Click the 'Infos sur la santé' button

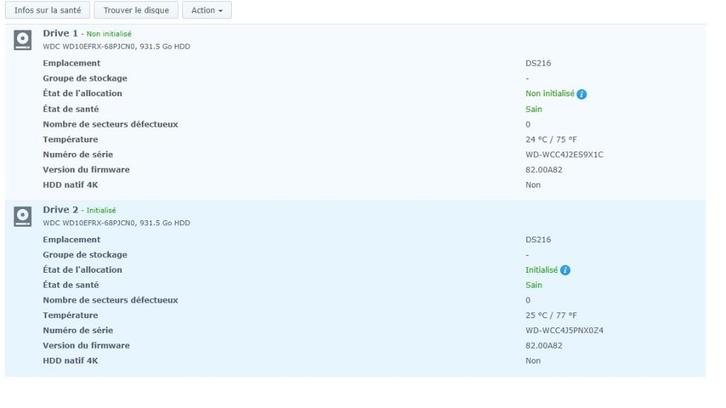(48, 10)
